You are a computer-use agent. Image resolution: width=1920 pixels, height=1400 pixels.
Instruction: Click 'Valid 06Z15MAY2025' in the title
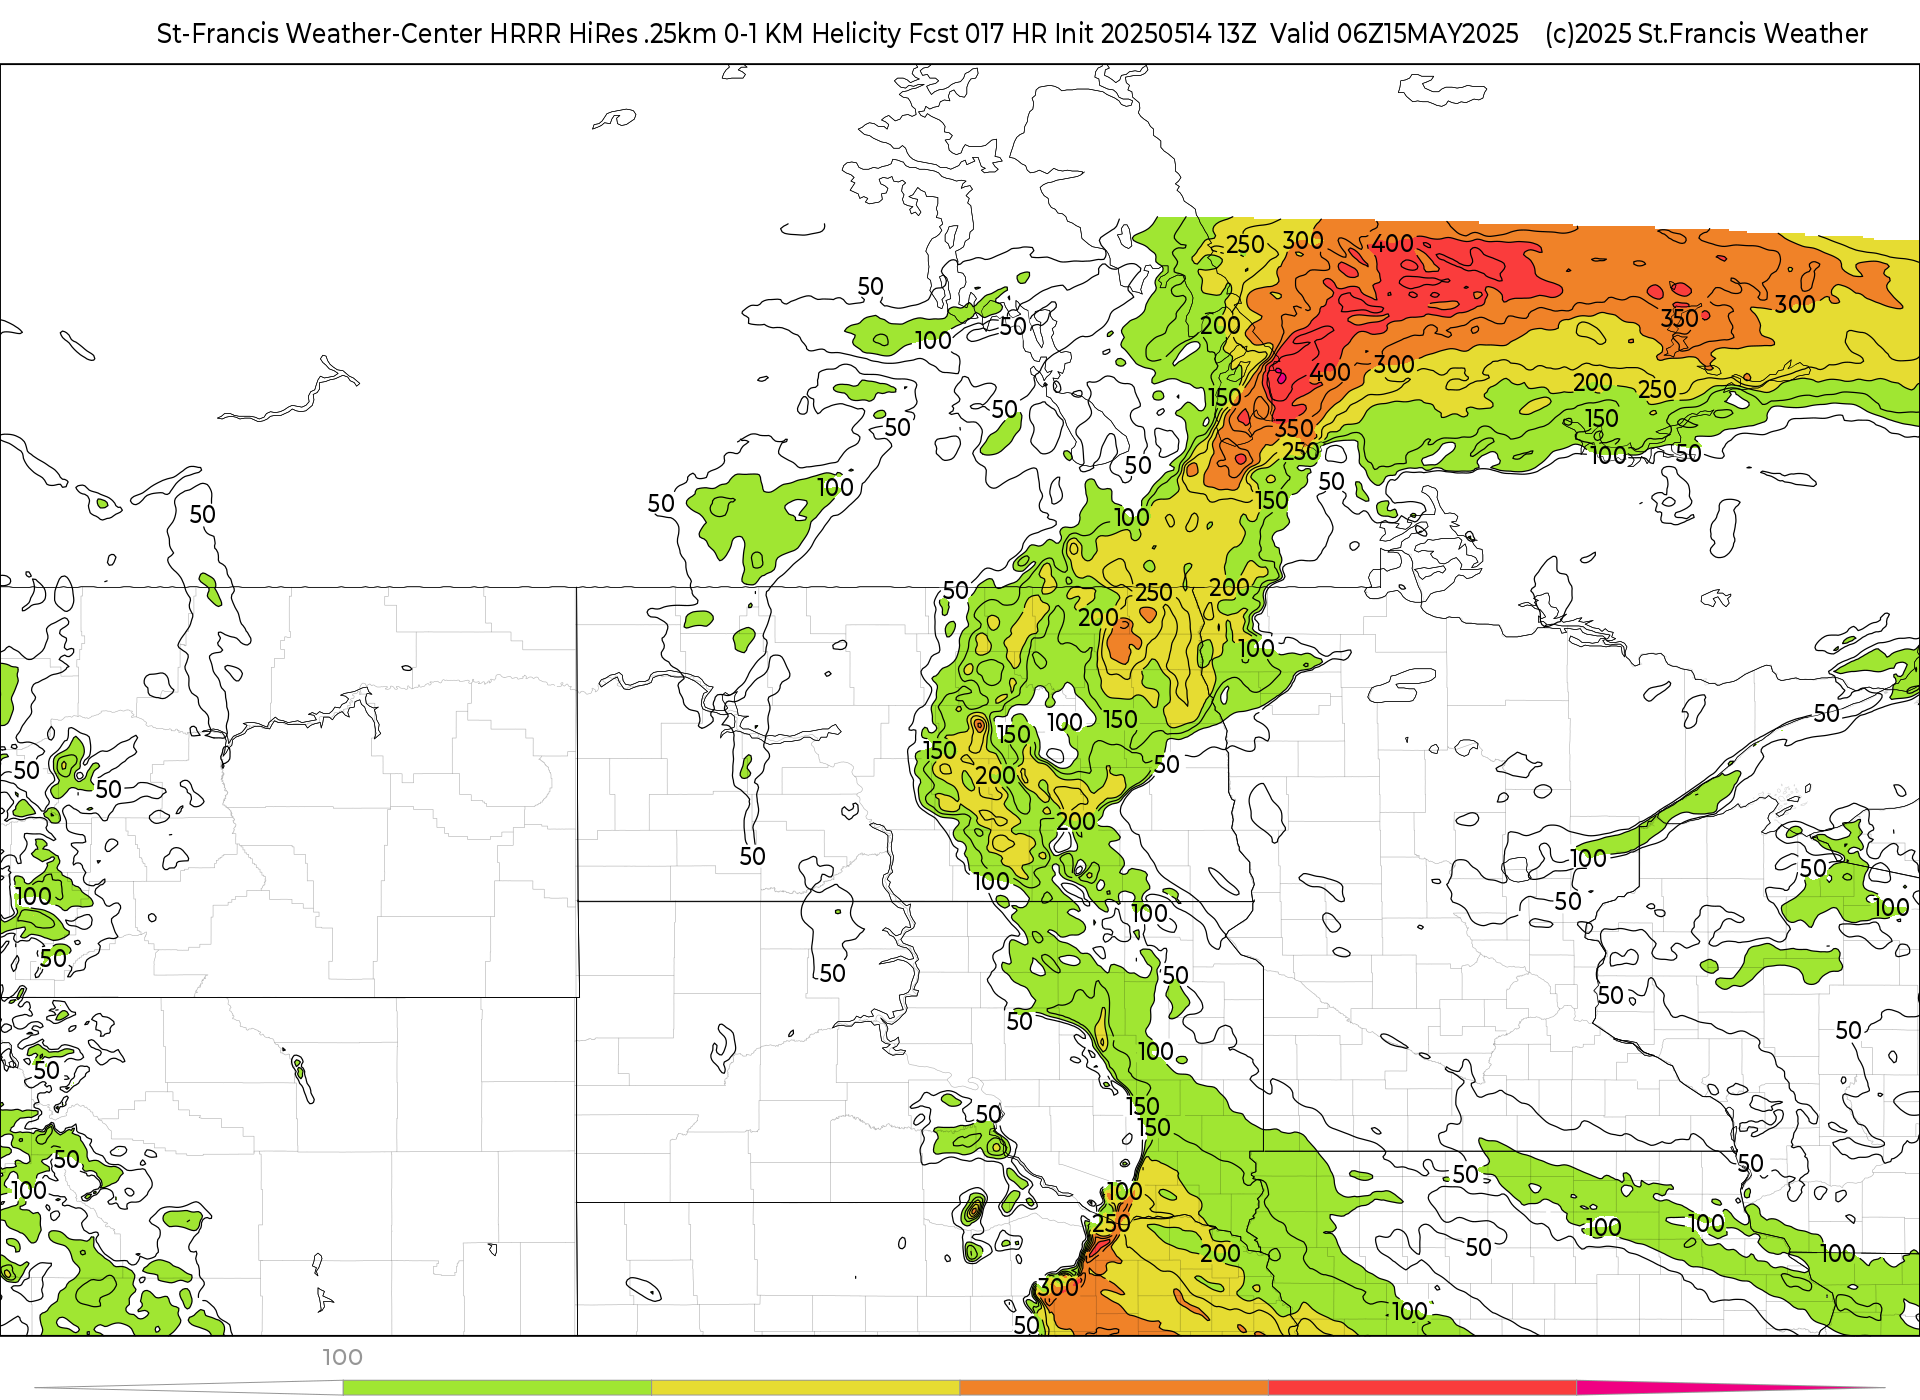1394,34
